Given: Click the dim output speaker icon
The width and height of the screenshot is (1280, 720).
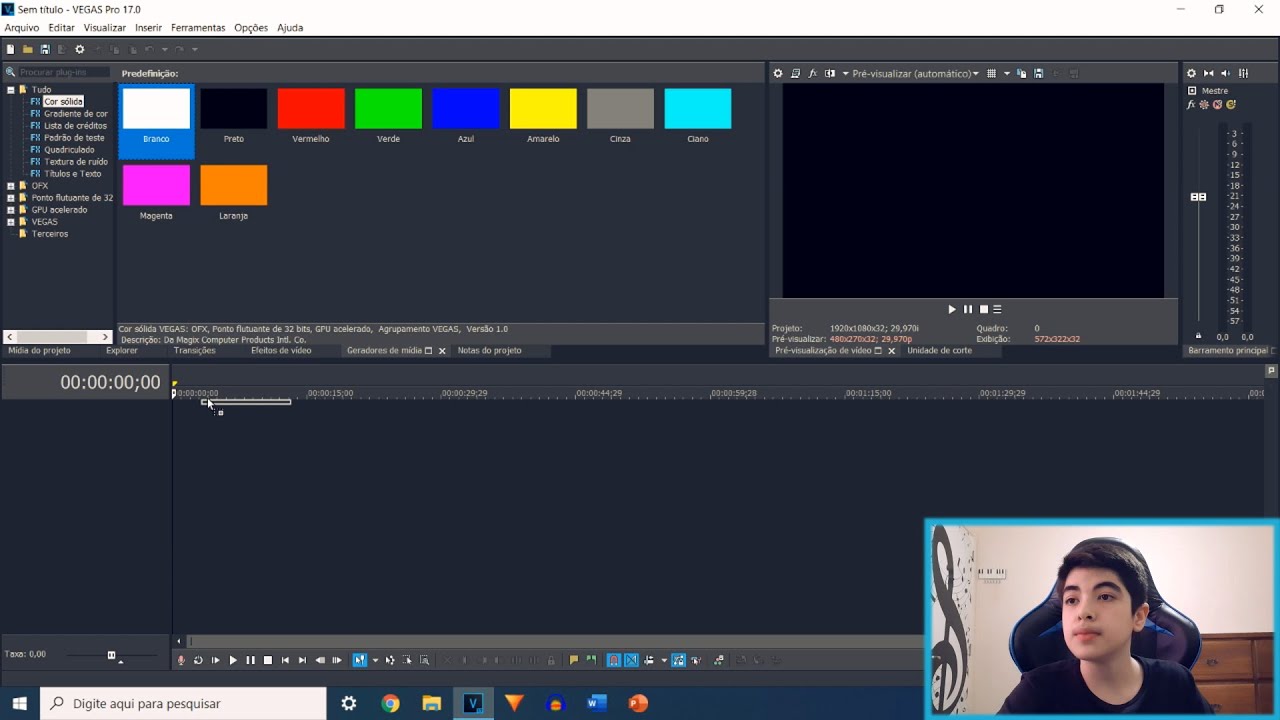Looking at the screenshot, I should click(1226, 73).
